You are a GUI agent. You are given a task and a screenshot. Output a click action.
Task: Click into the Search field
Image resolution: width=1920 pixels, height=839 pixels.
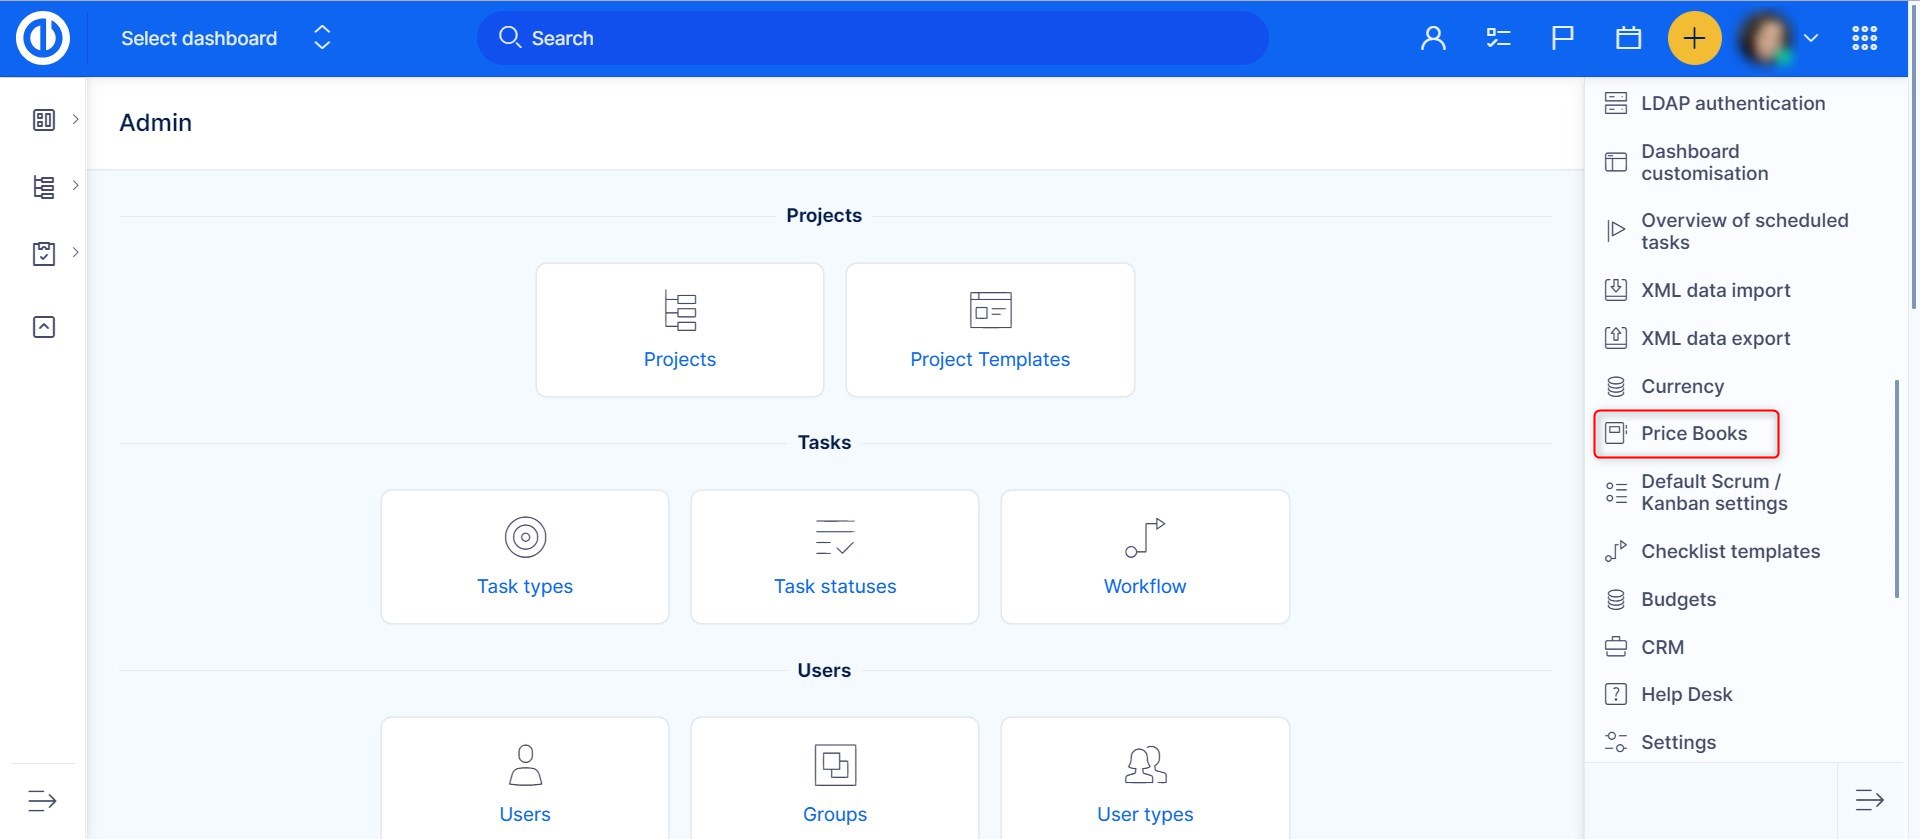tap(872, 38)
